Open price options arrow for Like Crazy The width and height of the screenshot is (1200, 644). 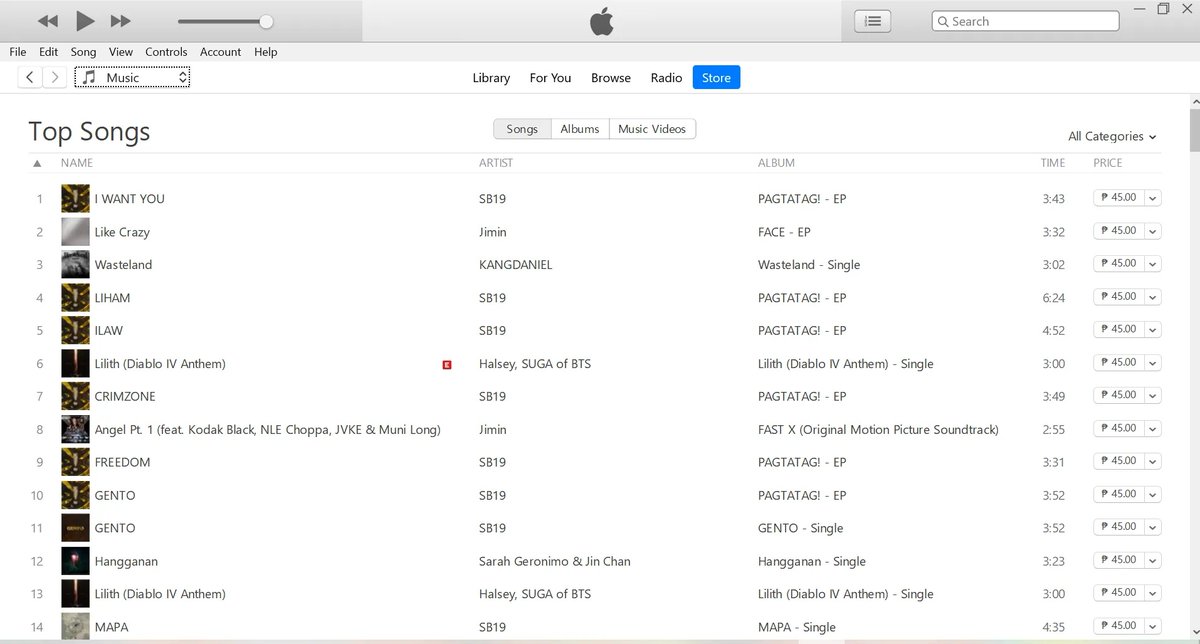point(1153,231)
